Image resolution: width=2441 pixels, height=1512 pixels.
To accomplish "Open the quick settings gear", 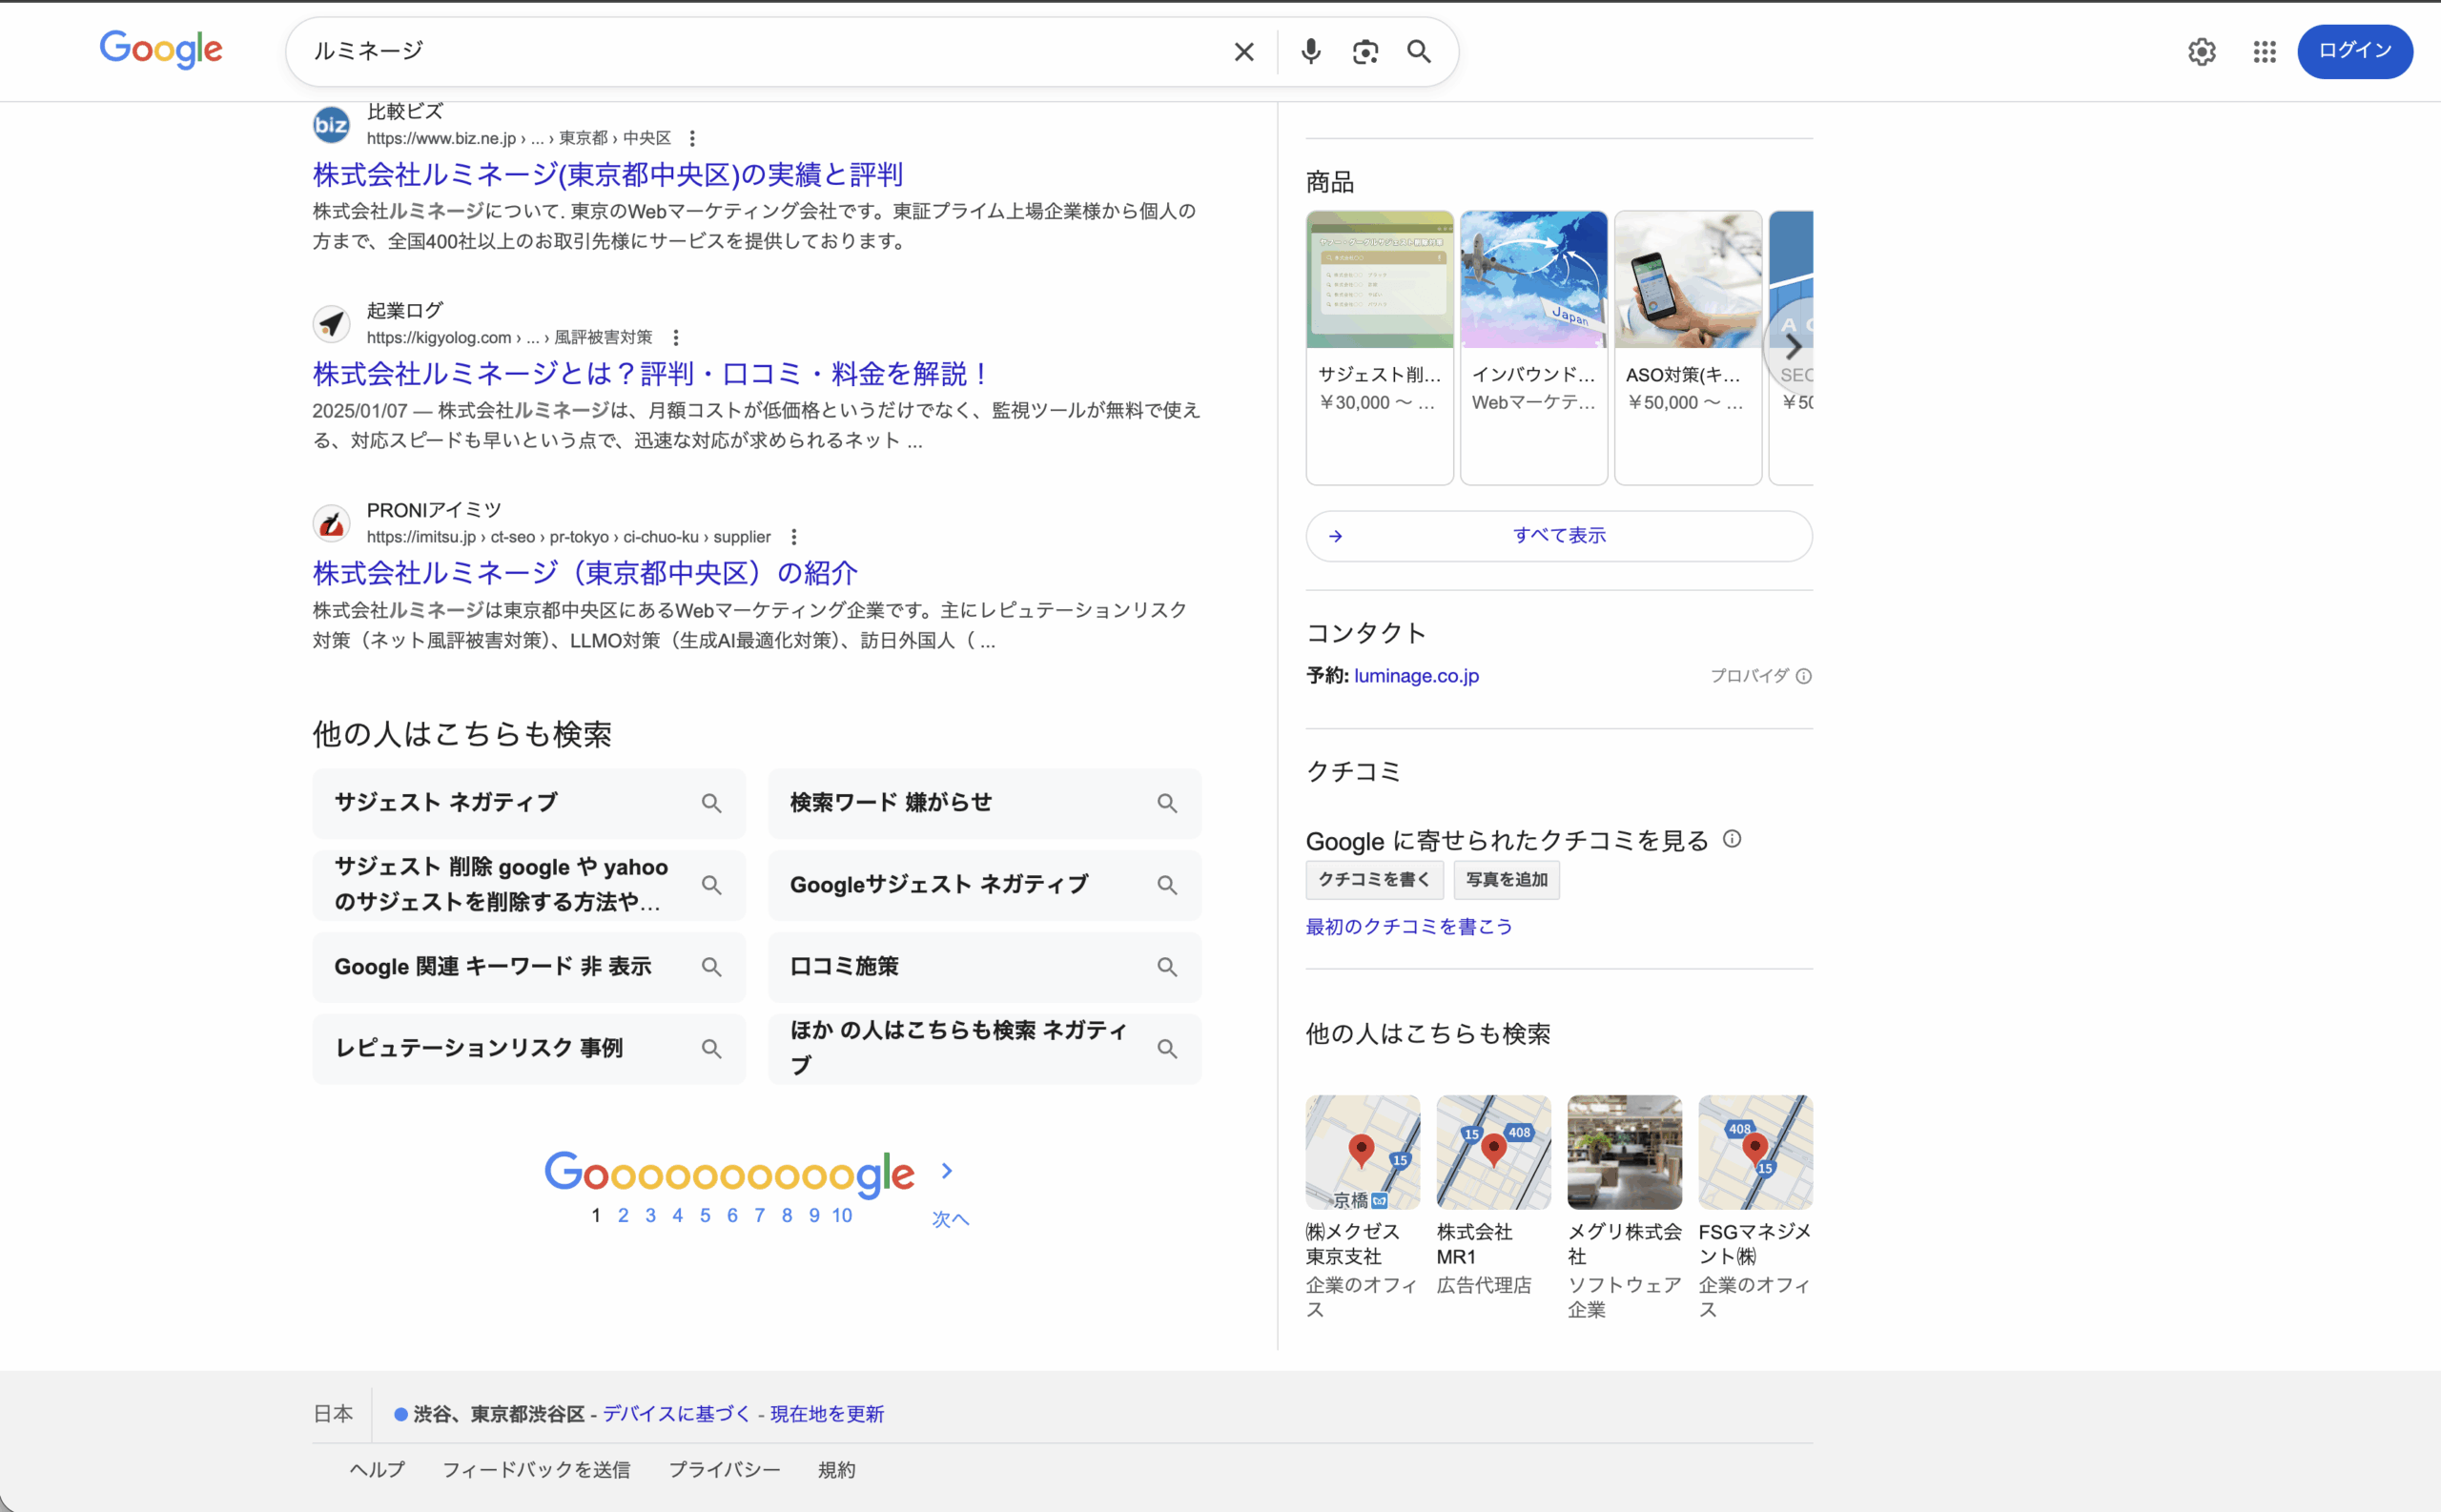I will click(x=2200, y=51).
